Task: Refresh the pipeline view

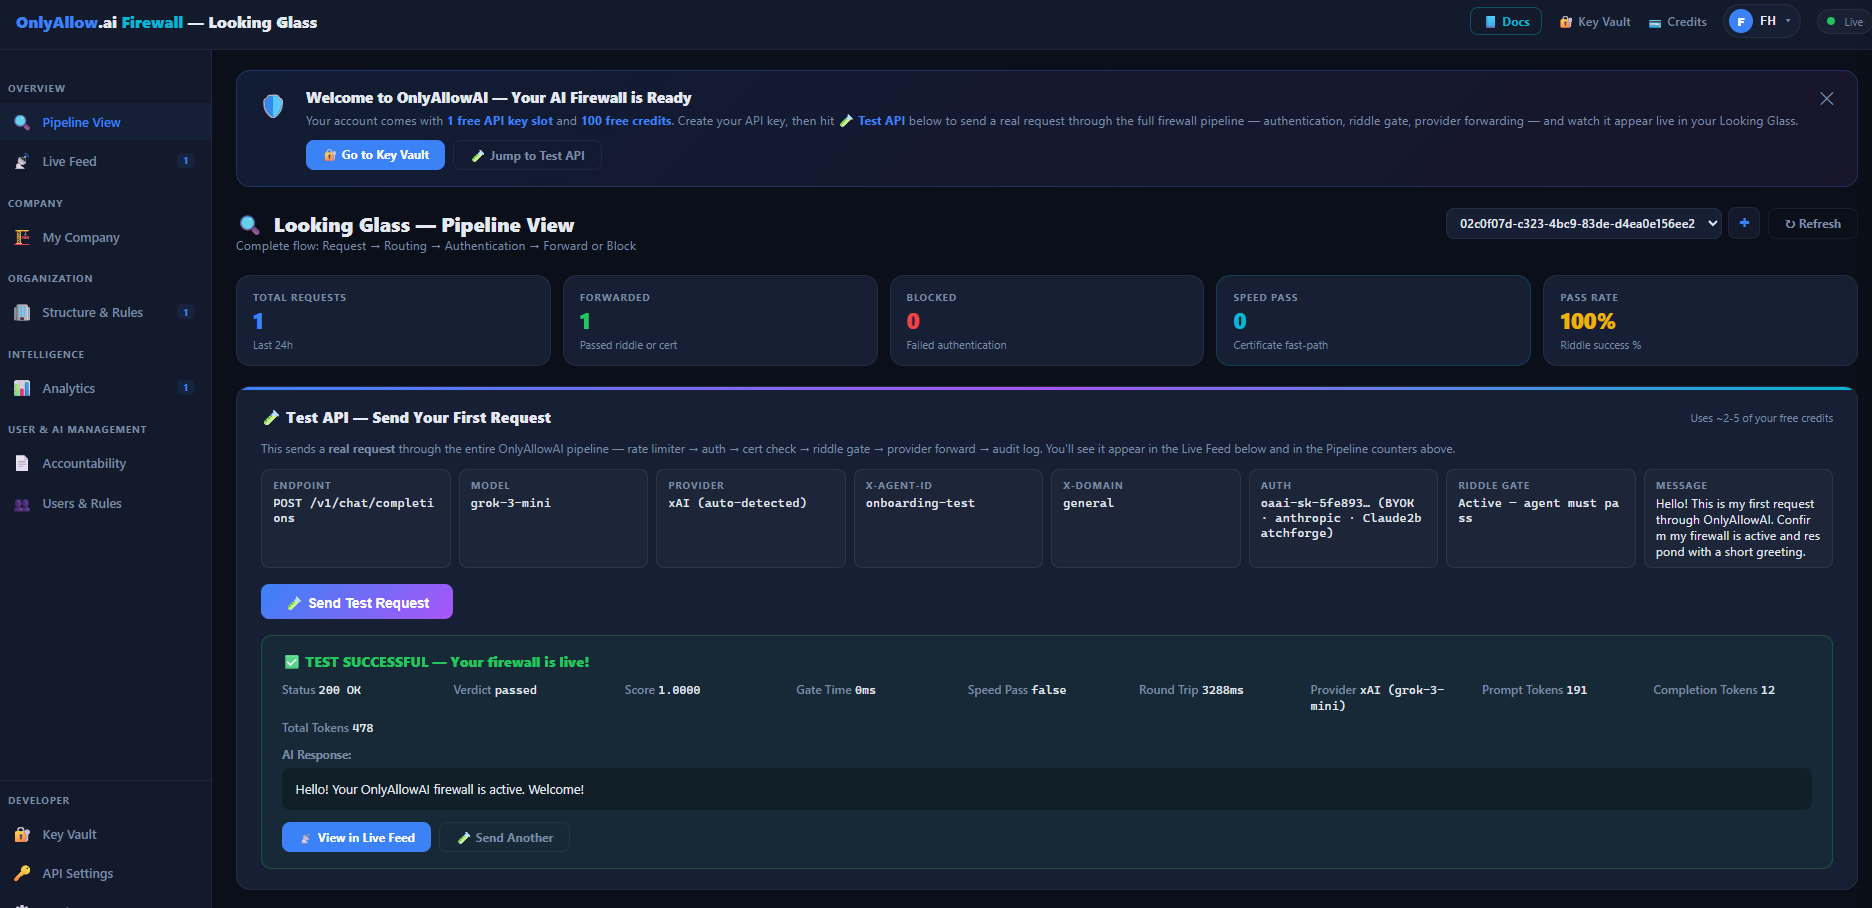Action: [x=1813, y=224]
